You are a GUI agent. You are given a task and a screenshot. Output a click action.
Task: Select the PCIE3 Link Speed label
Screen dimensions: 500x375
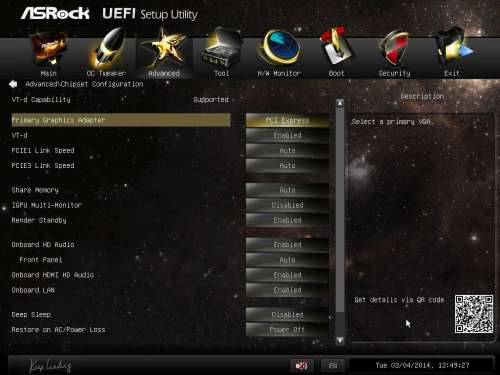[43, 166]
